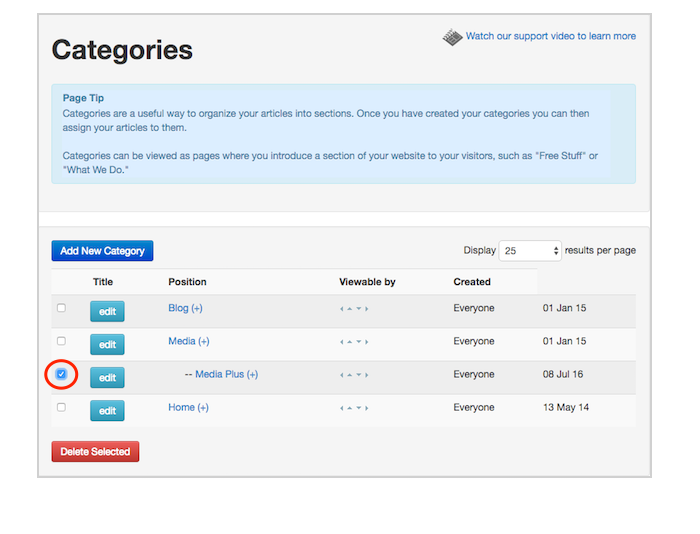Tick the Media category checkbox
This screenshot has width=700, height=534.
pos(62,341)
